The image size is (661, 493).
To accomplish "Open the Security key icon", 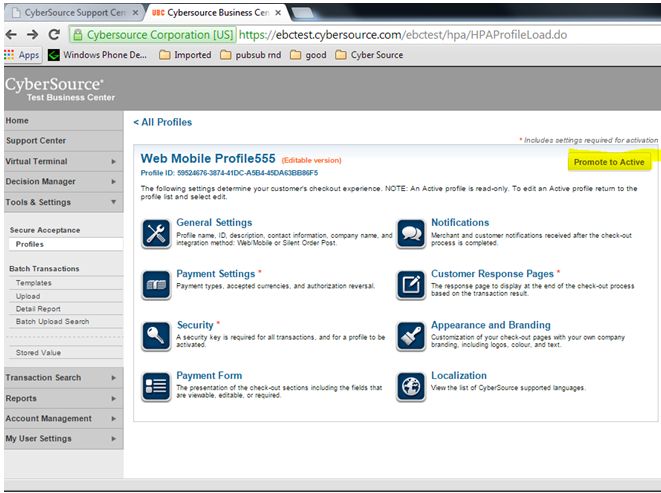I will [x=156, y=336].
